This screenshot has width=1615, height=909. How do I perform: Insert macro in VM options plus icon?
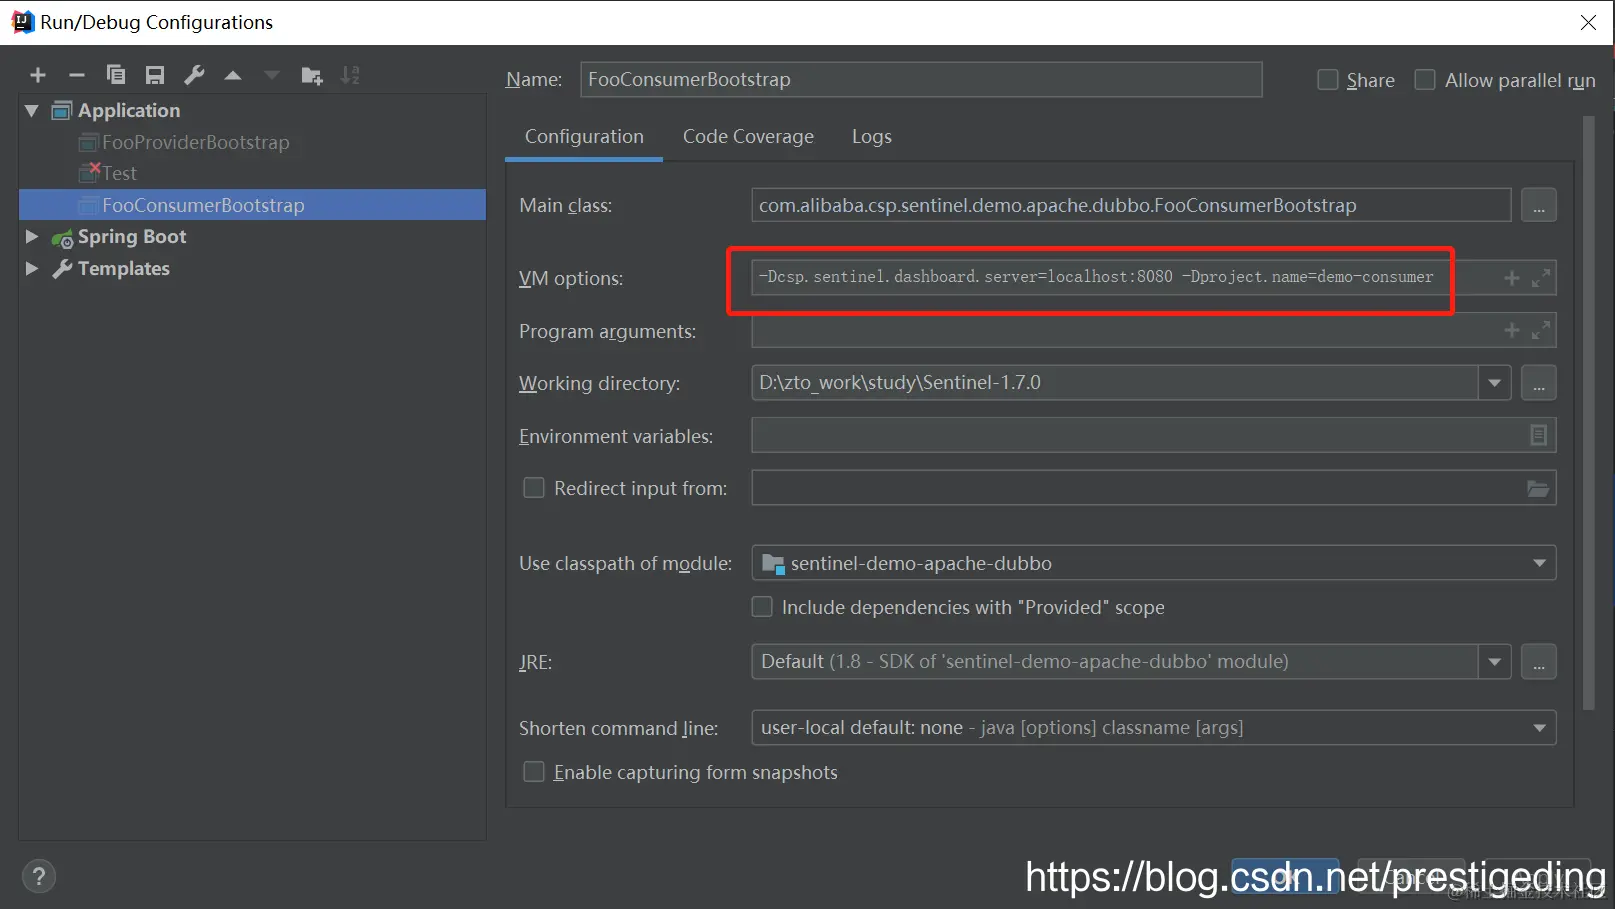point(1512,278)
